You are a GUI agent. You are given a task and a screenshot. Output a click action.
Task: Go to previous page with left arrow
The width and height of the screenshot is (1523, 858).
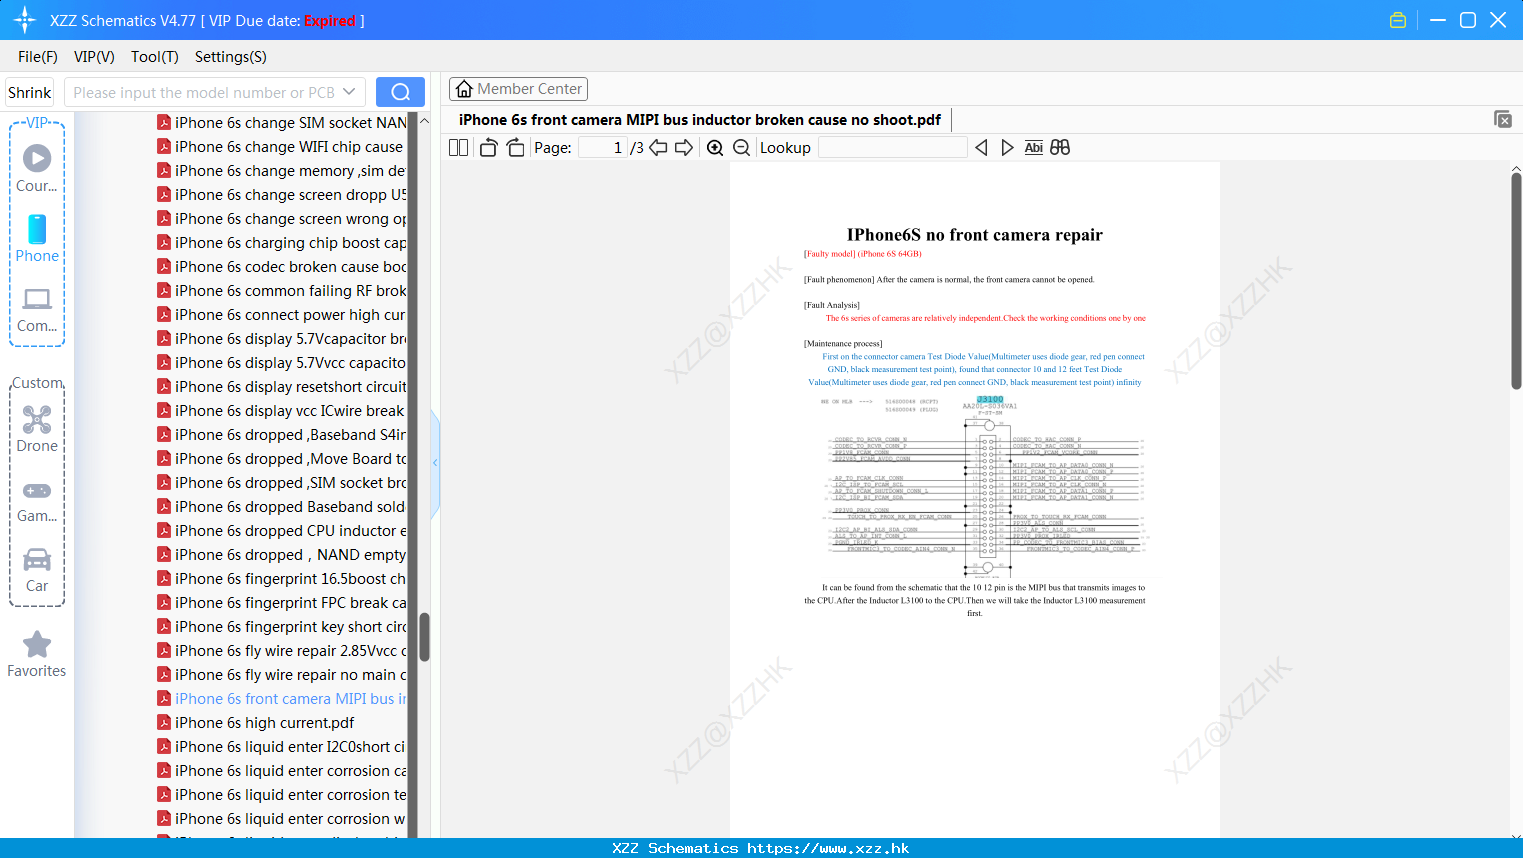click(x=658, y=147)
